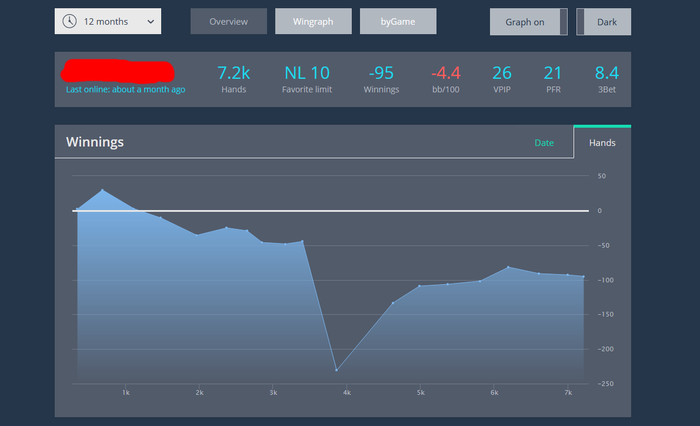Viewport: 700px width, 426px height.
Task: Click the 7k label on the x-axis
Action: tap(568, 393)
